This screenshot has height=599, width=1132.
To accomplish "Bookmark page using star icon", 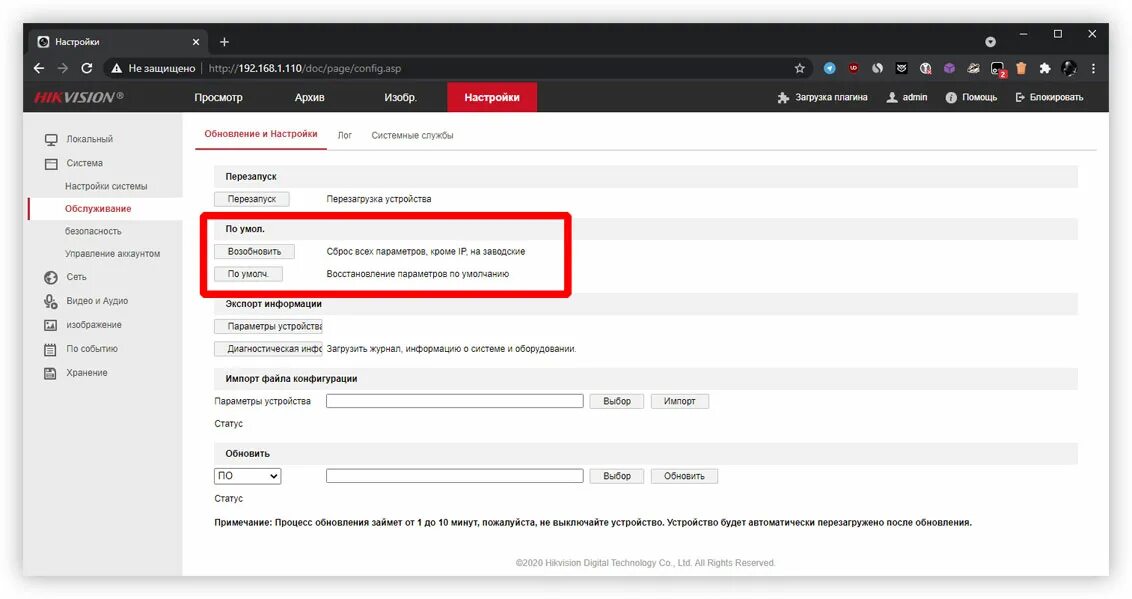I will (799, 68).
